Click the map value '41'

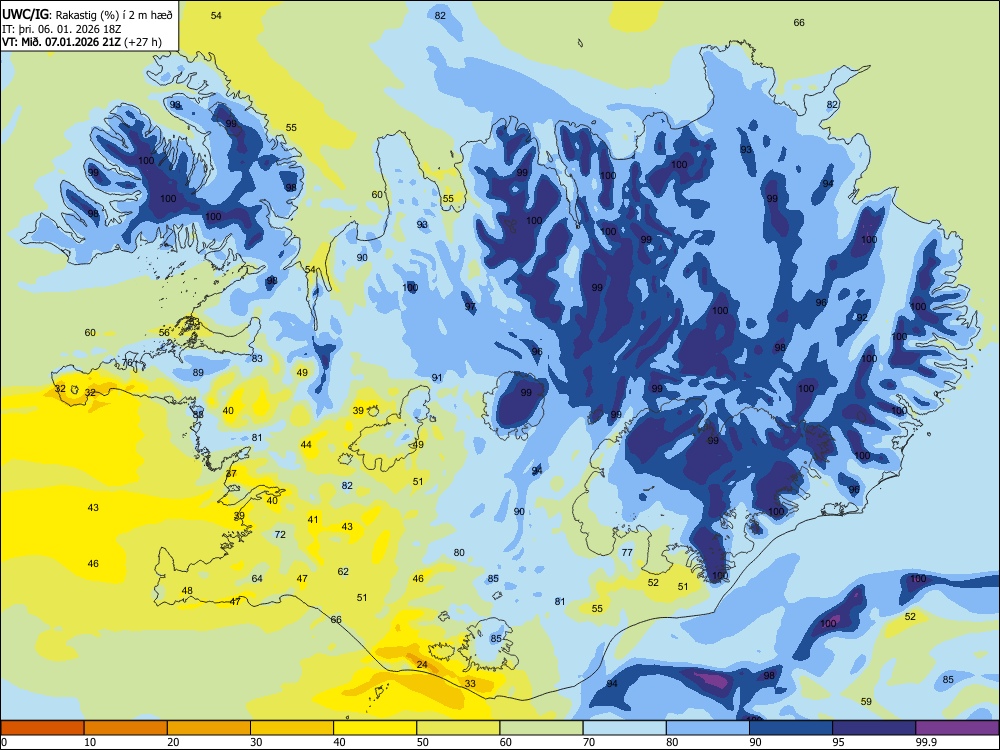point(313,520)
